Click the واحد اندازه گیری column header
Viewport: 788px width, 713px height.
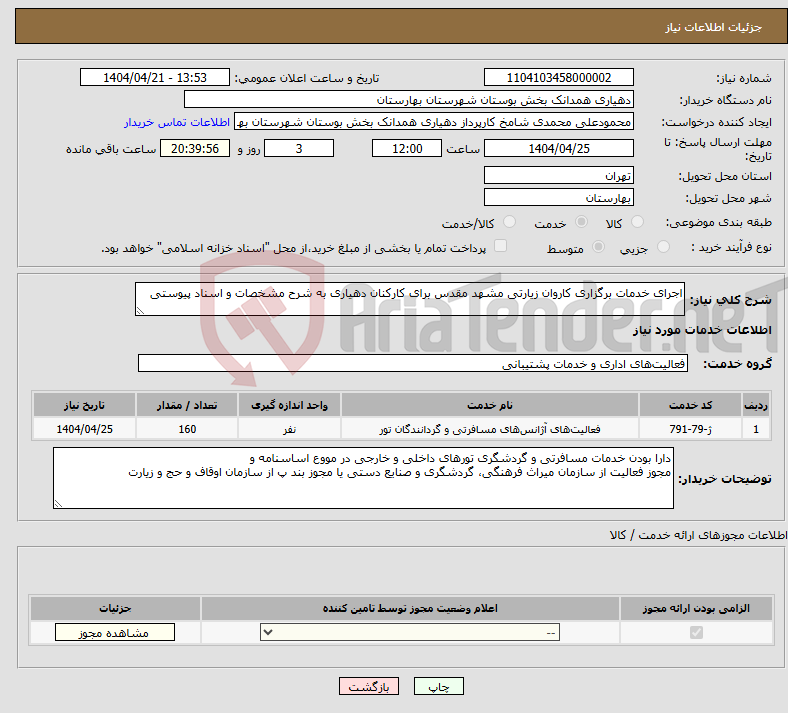coord(289,405)
